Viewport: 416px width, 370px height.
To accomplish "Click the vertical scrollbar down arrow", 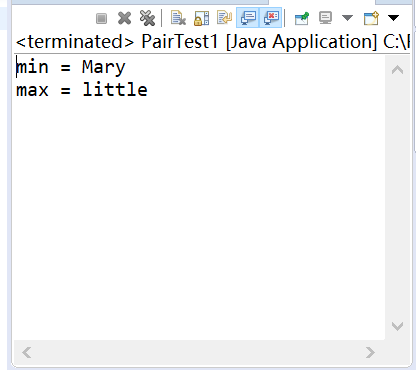I will [x=397, y=326].
